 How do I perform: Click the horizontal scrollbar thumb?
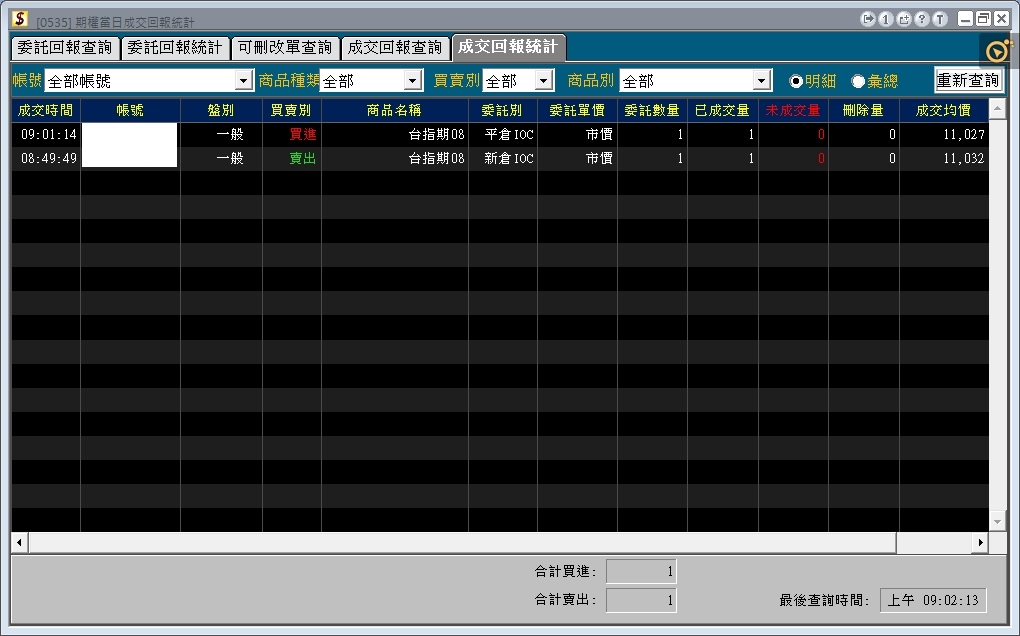(x=463, y=542)
